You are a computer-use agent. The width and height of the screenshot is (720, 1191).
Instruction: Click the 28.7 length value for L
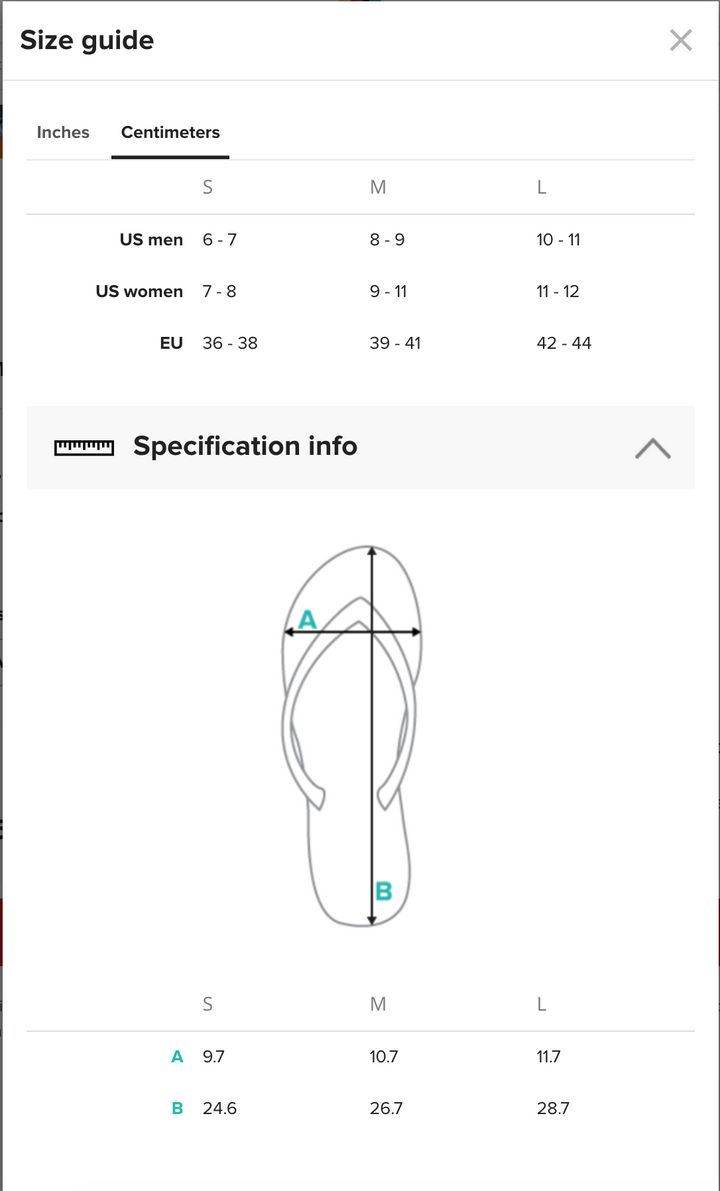pyautogui.click(x=553, y=1108)
